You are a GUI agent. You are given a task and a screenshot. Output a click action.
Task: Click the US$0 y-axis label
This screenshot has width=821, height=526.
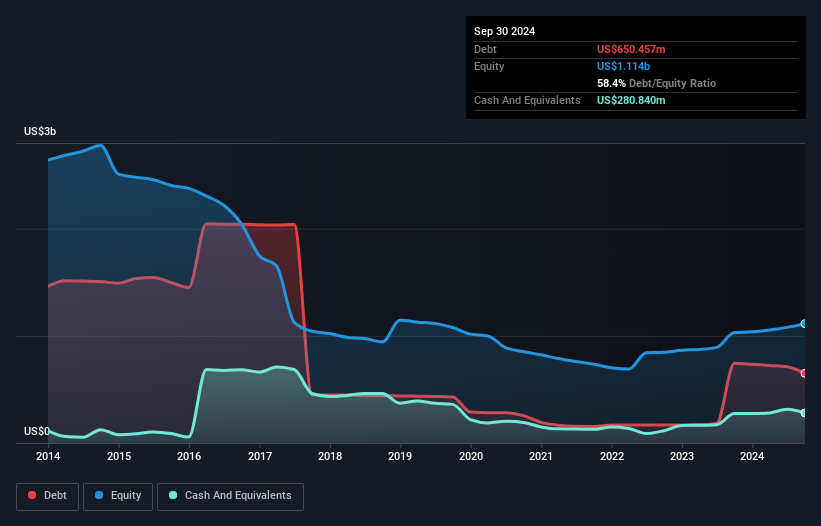pyautogui.click(x=37, y=431)
